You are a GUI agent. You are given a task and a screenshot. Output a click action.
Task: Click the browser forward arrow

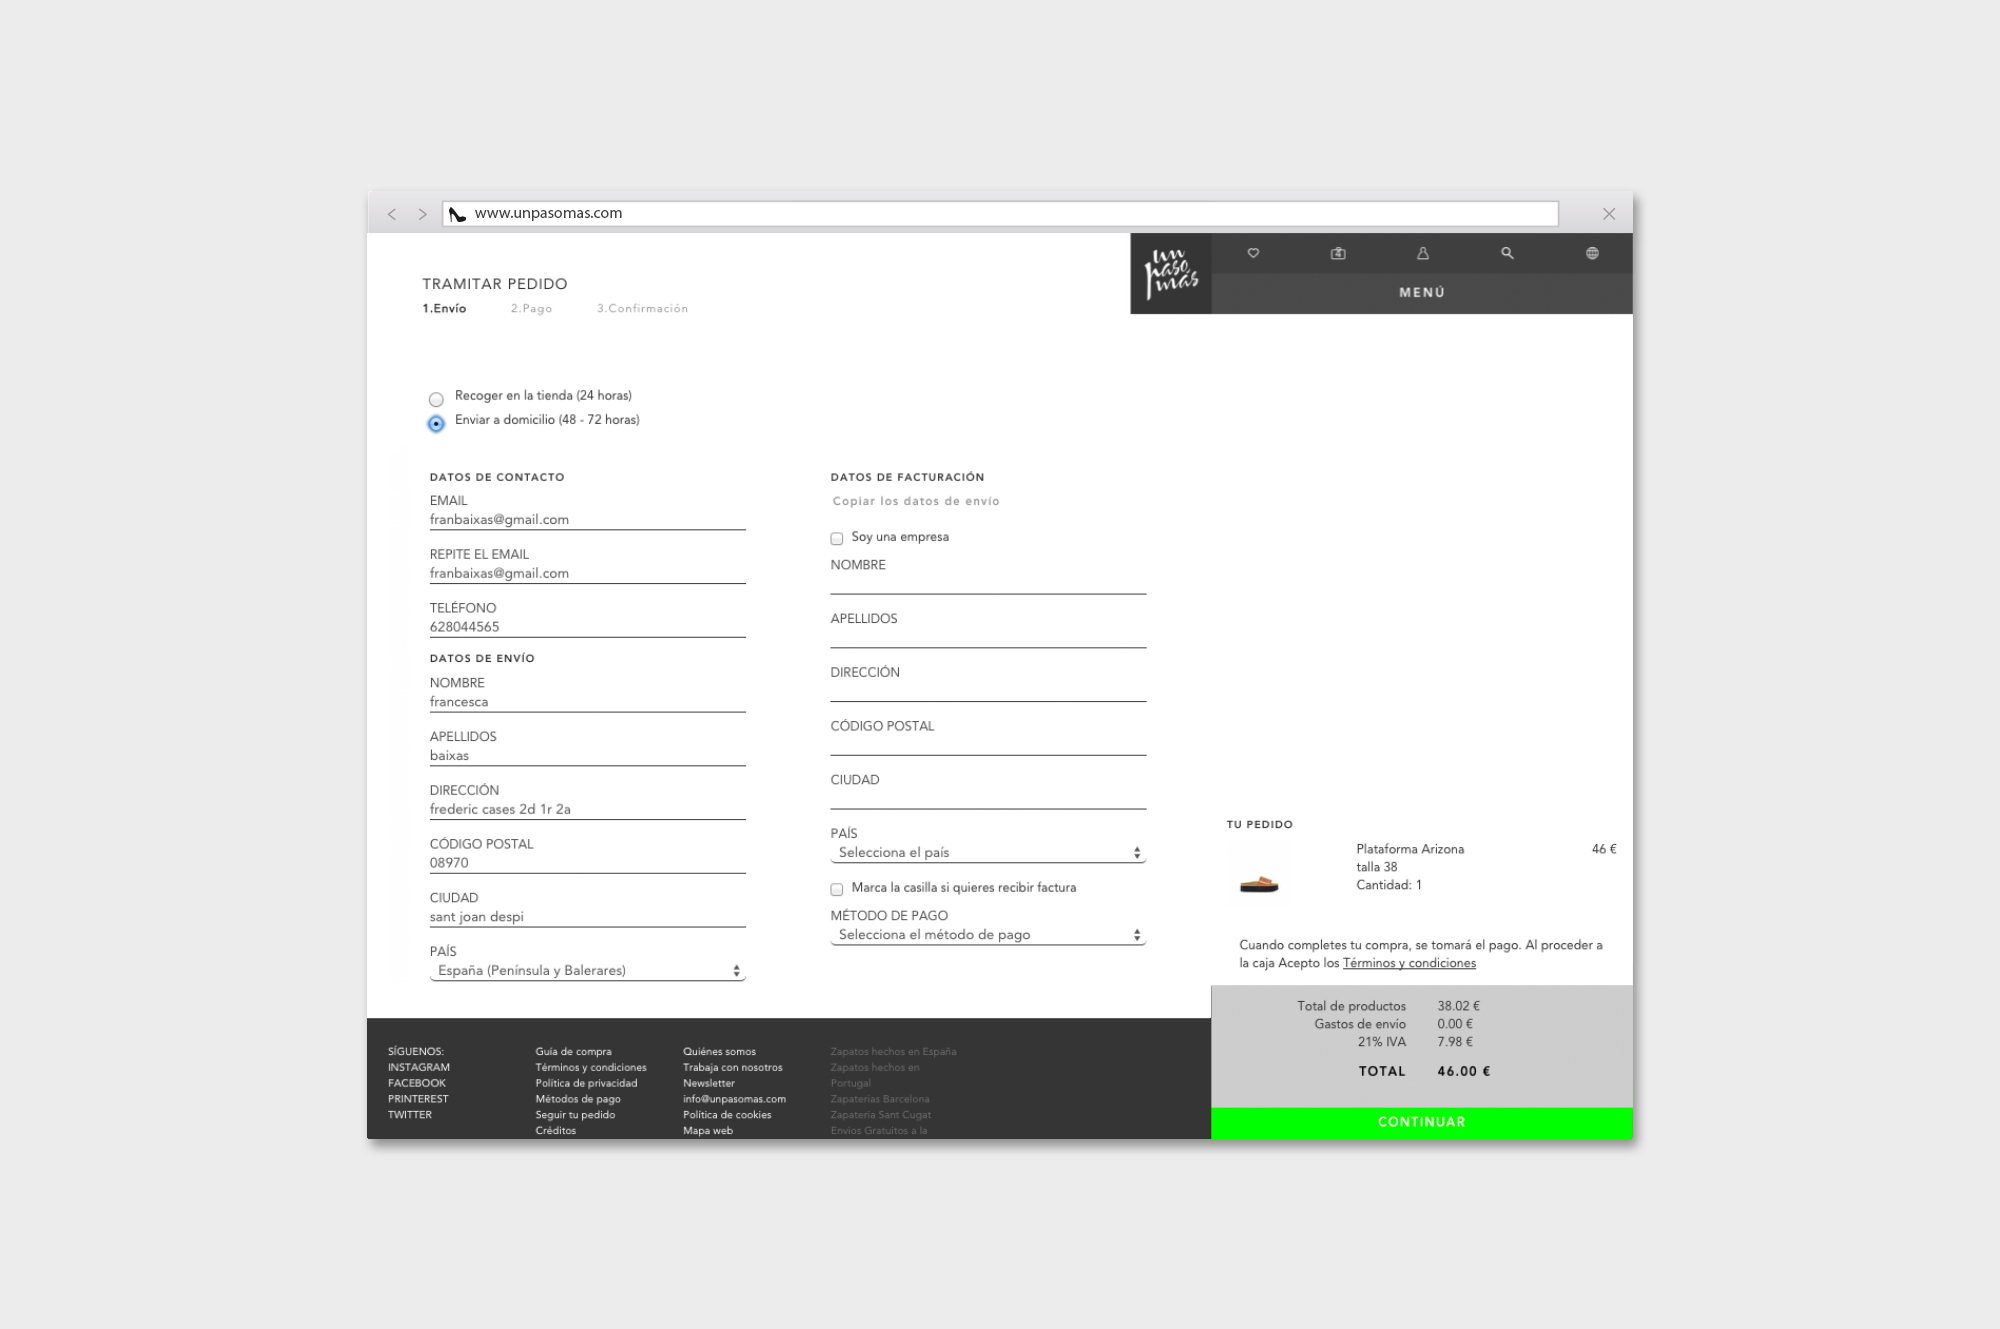tap(422, 214)
